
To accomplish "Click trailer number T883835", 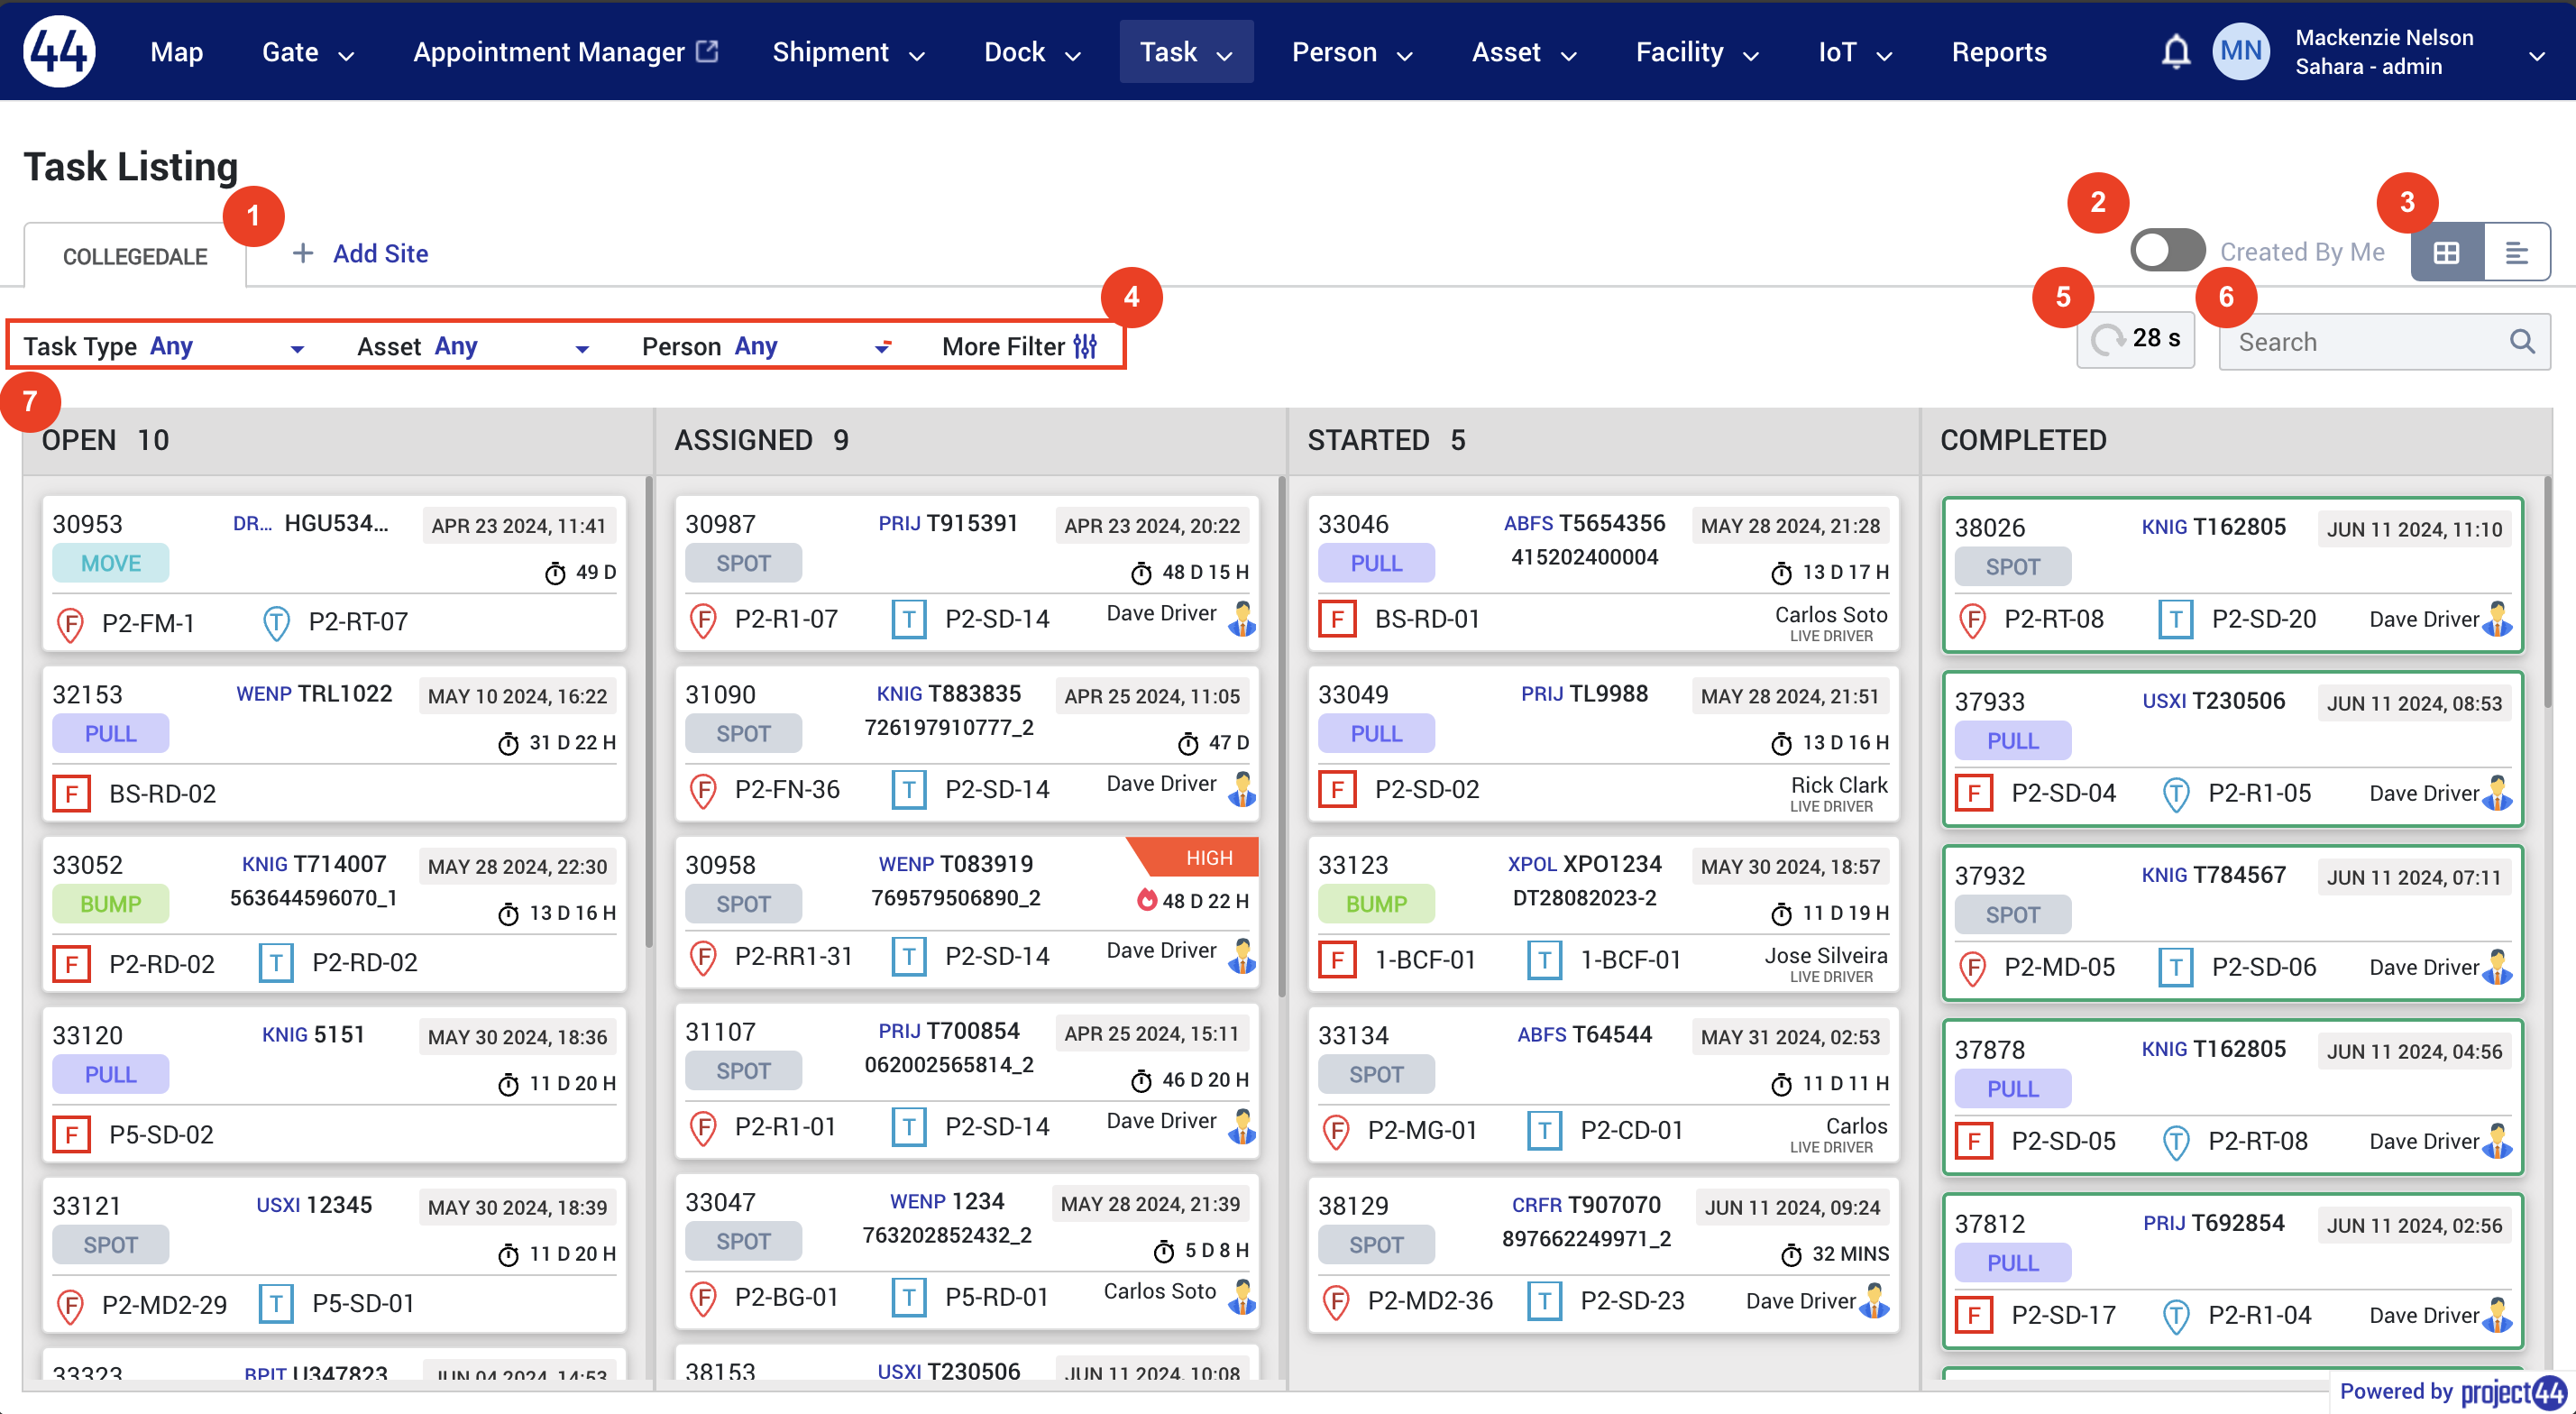I will pos(974,693).
